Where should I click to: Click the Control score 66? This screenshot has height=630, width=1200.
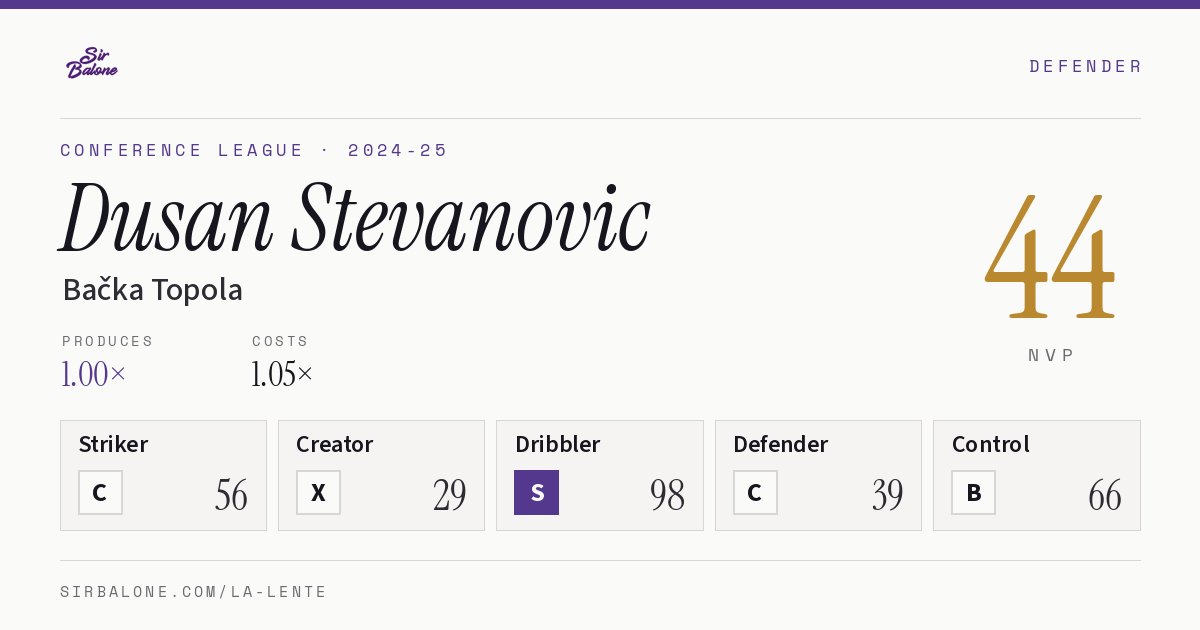[1105, 495]
